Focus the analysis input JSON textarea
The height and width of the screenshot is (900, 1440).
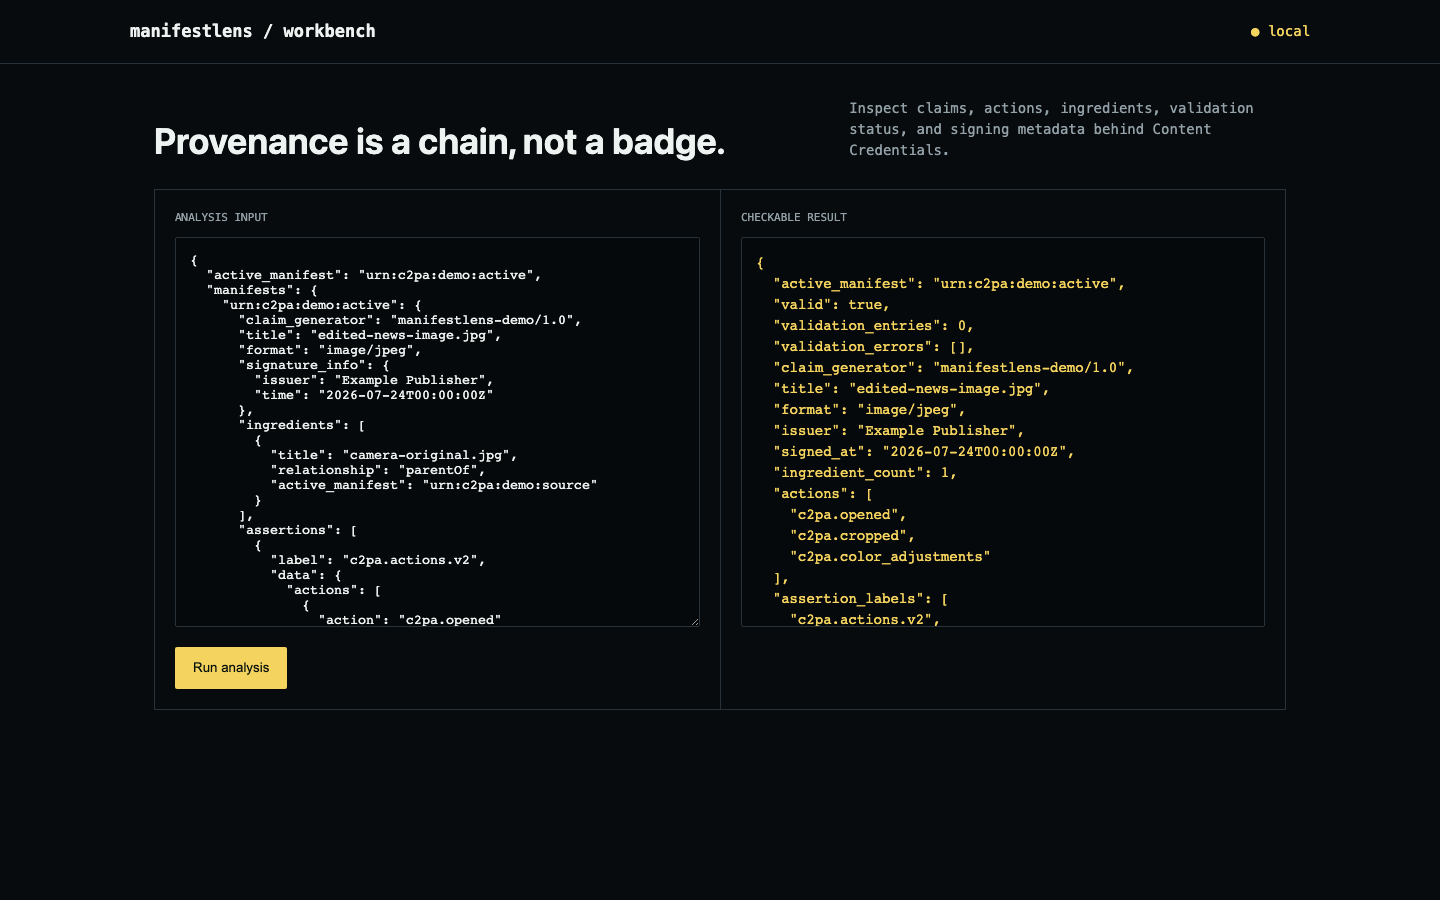[437, 432]
